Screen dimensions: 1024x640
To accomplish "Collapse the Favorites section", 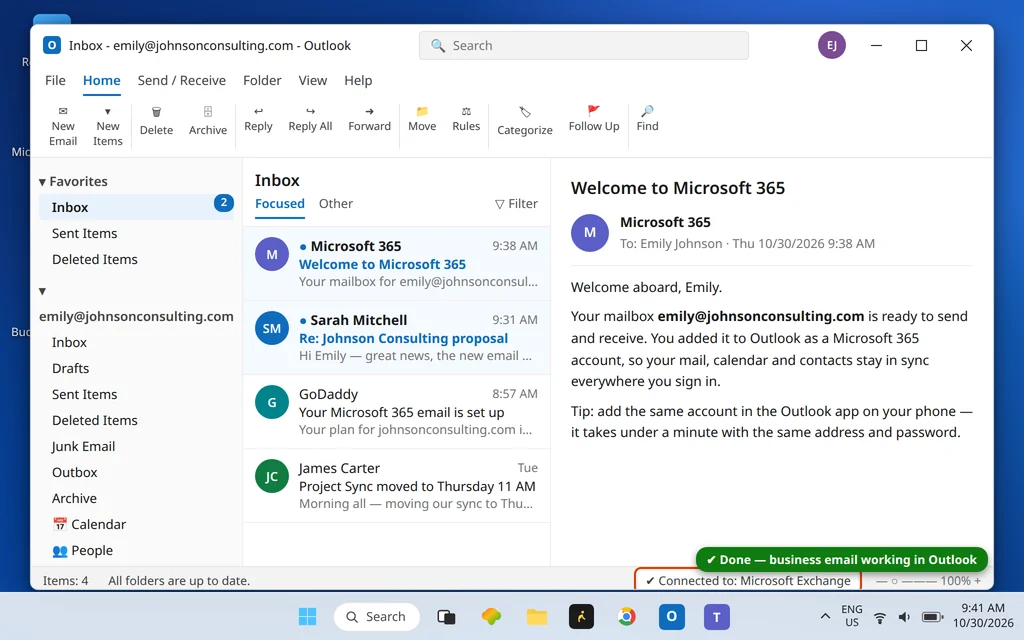I will coord(42,182).
